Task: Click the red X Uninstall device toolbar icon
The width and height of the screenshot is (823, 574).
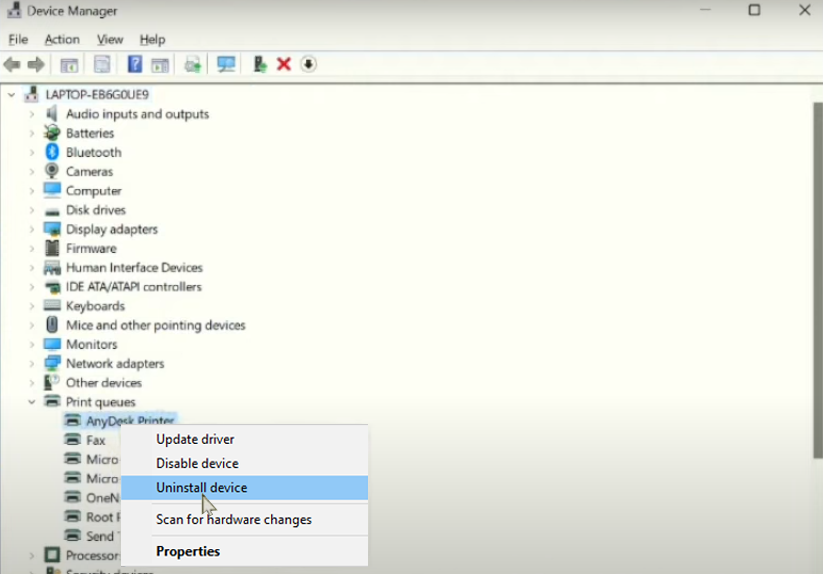Action: tap(284, 64)
